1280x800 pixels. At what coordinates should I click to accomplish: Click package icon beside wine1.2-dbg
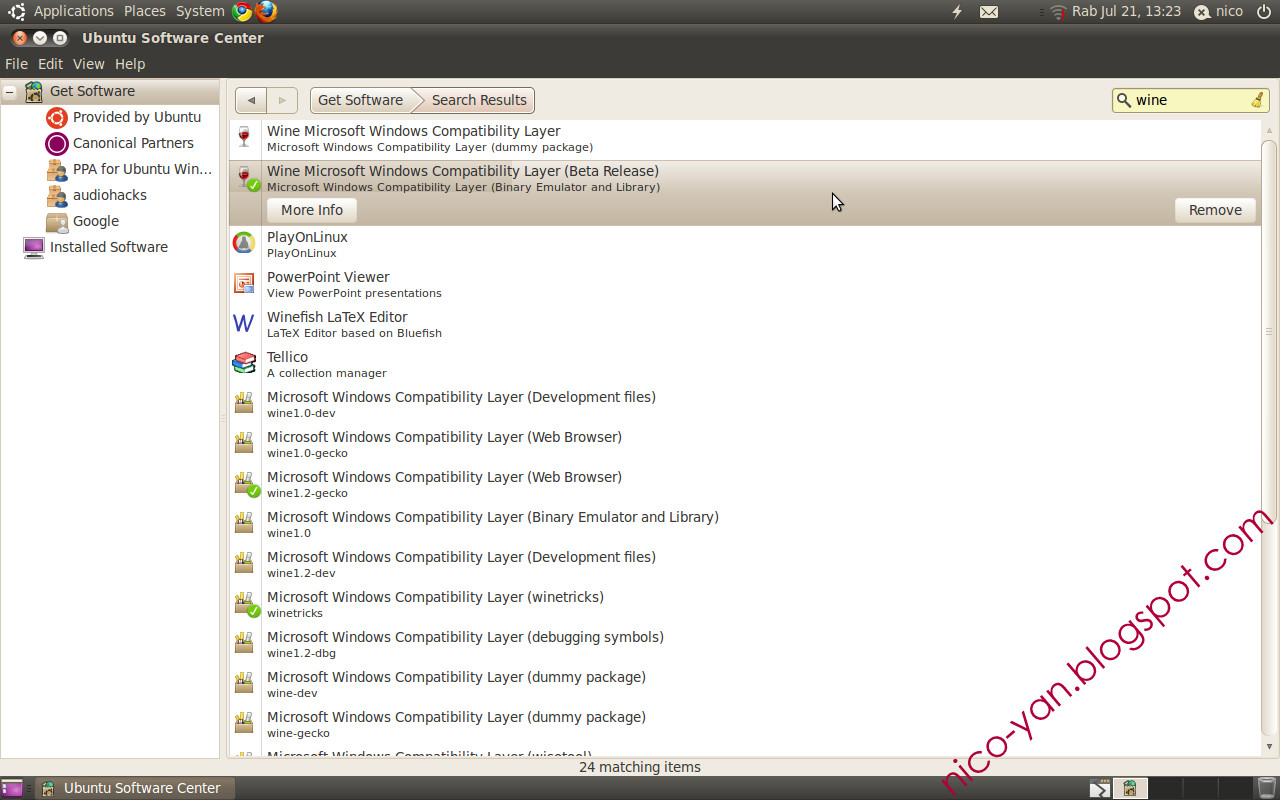coord(244,643)
